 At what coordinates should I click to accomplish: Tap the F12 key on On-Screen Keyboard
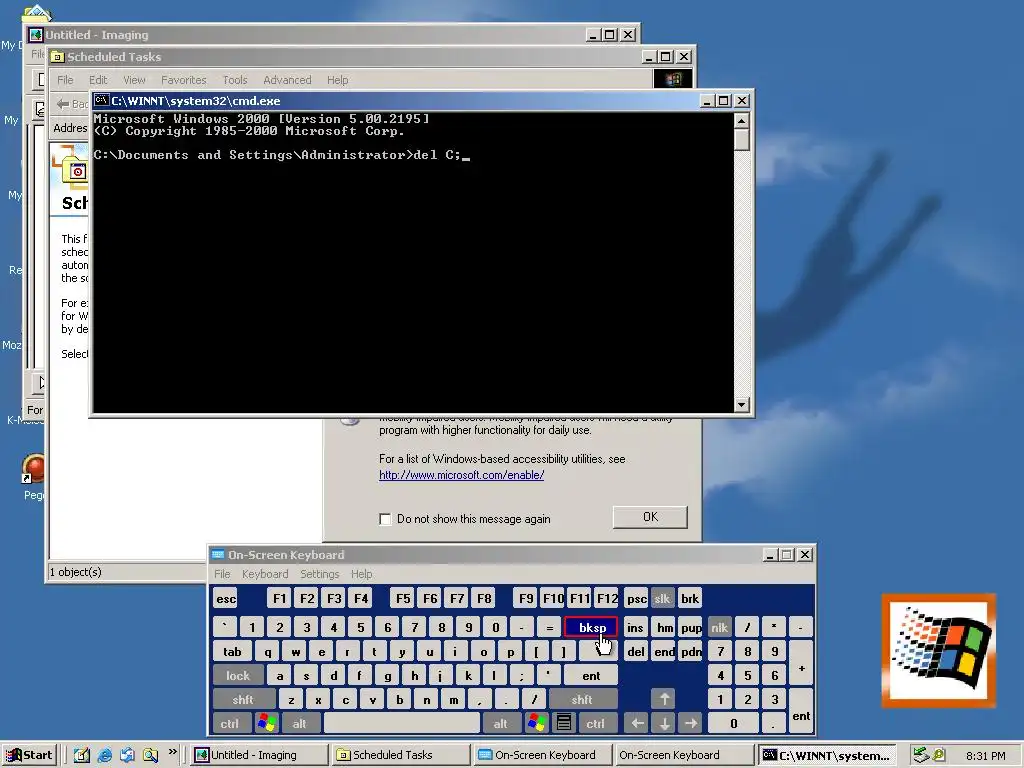point(607,599)
